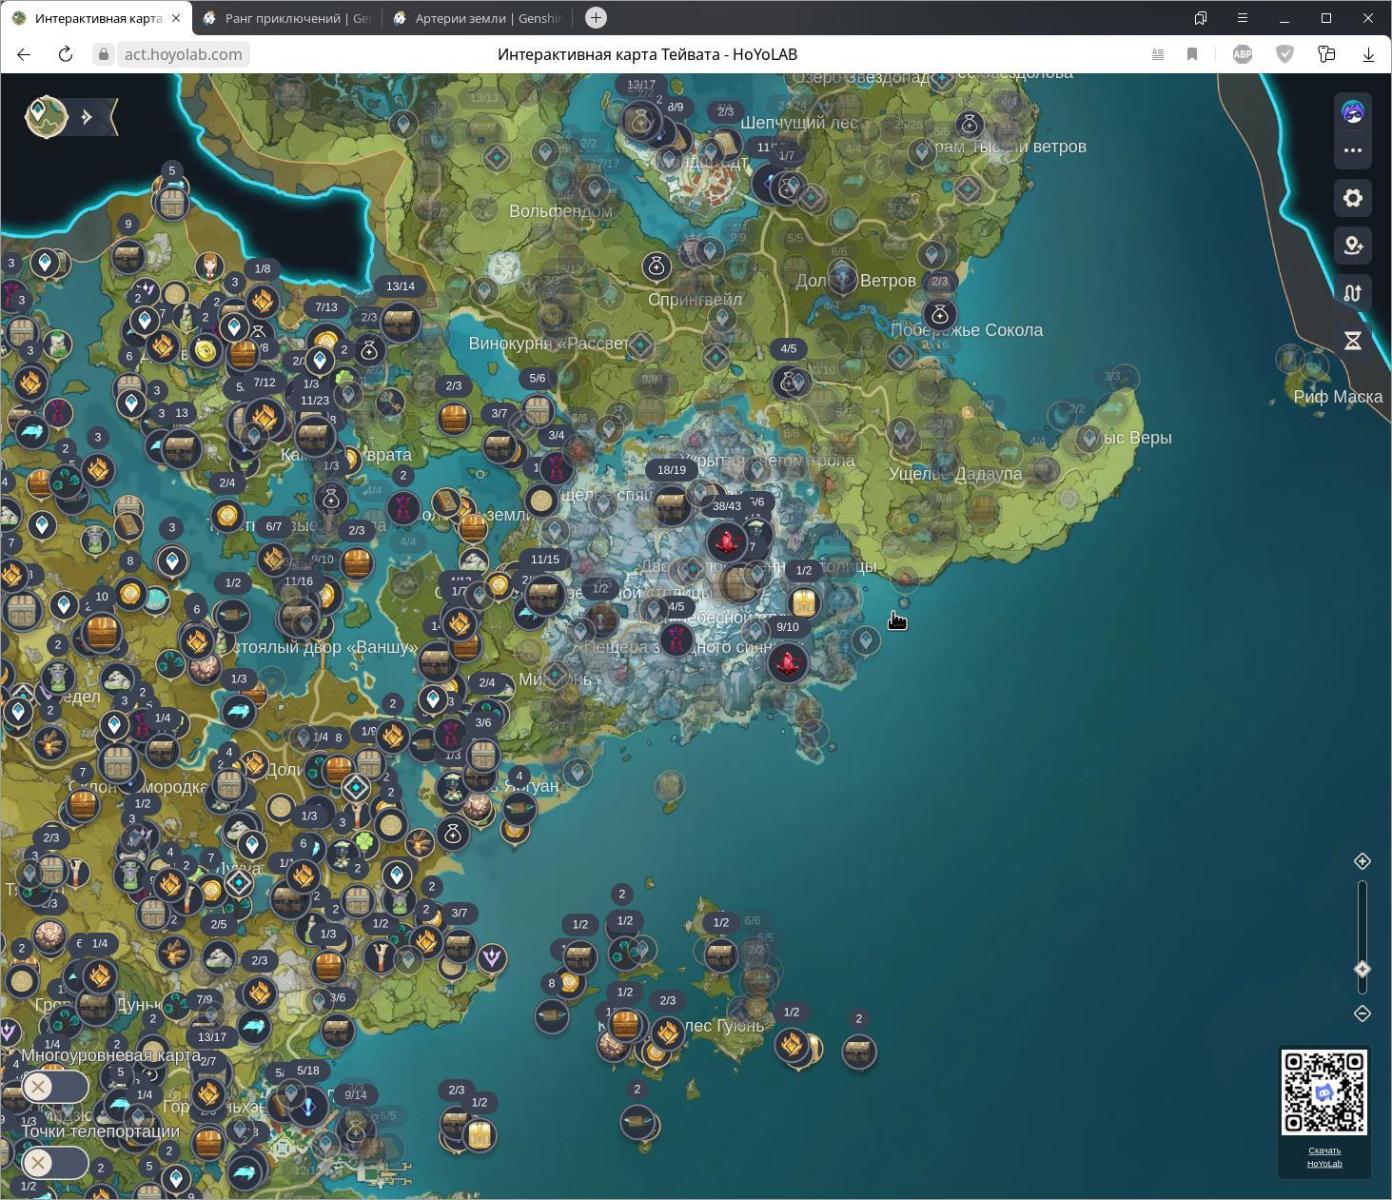Select the add custom pin tool
Screen dimensions: 1392x1200
pos(1352,245)
